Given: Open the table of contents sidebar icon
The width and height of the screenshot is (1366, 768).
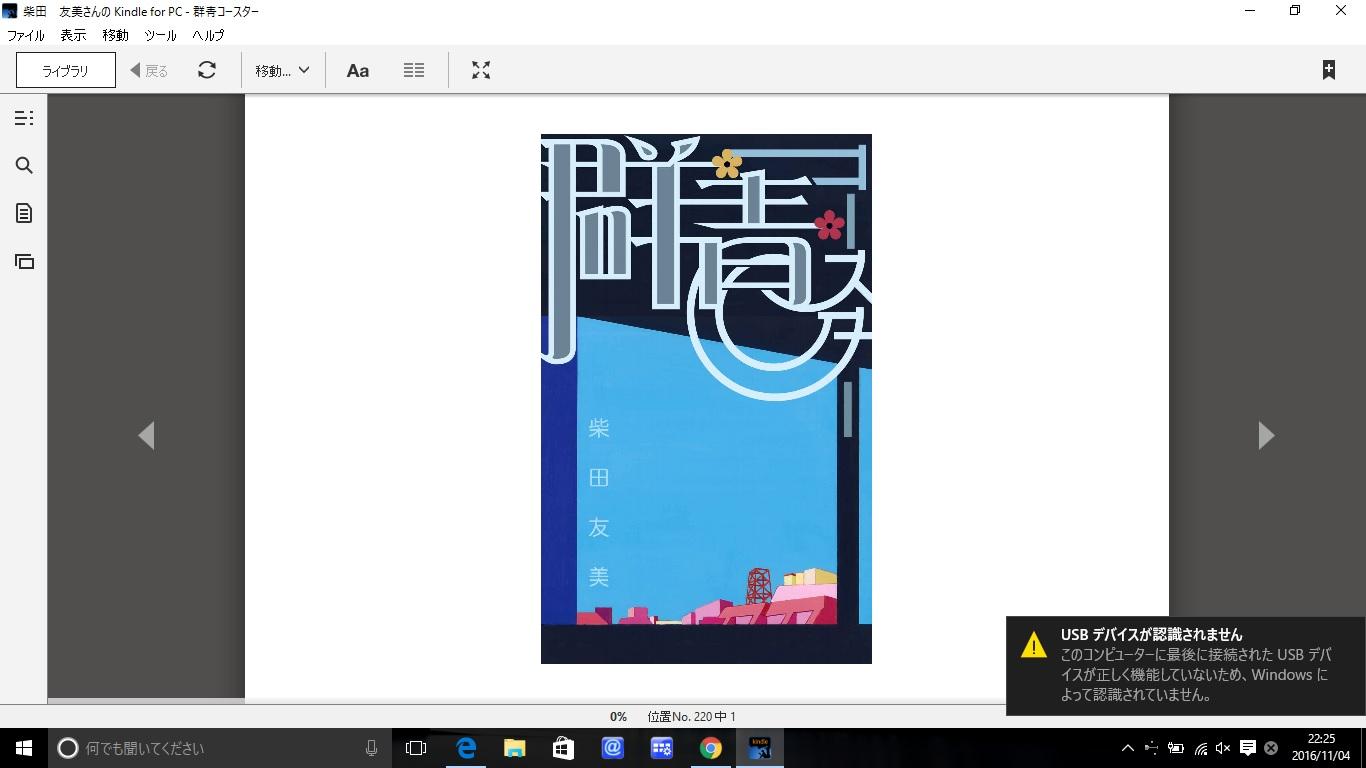Looking at the screenshot, I should click(24, 118).
